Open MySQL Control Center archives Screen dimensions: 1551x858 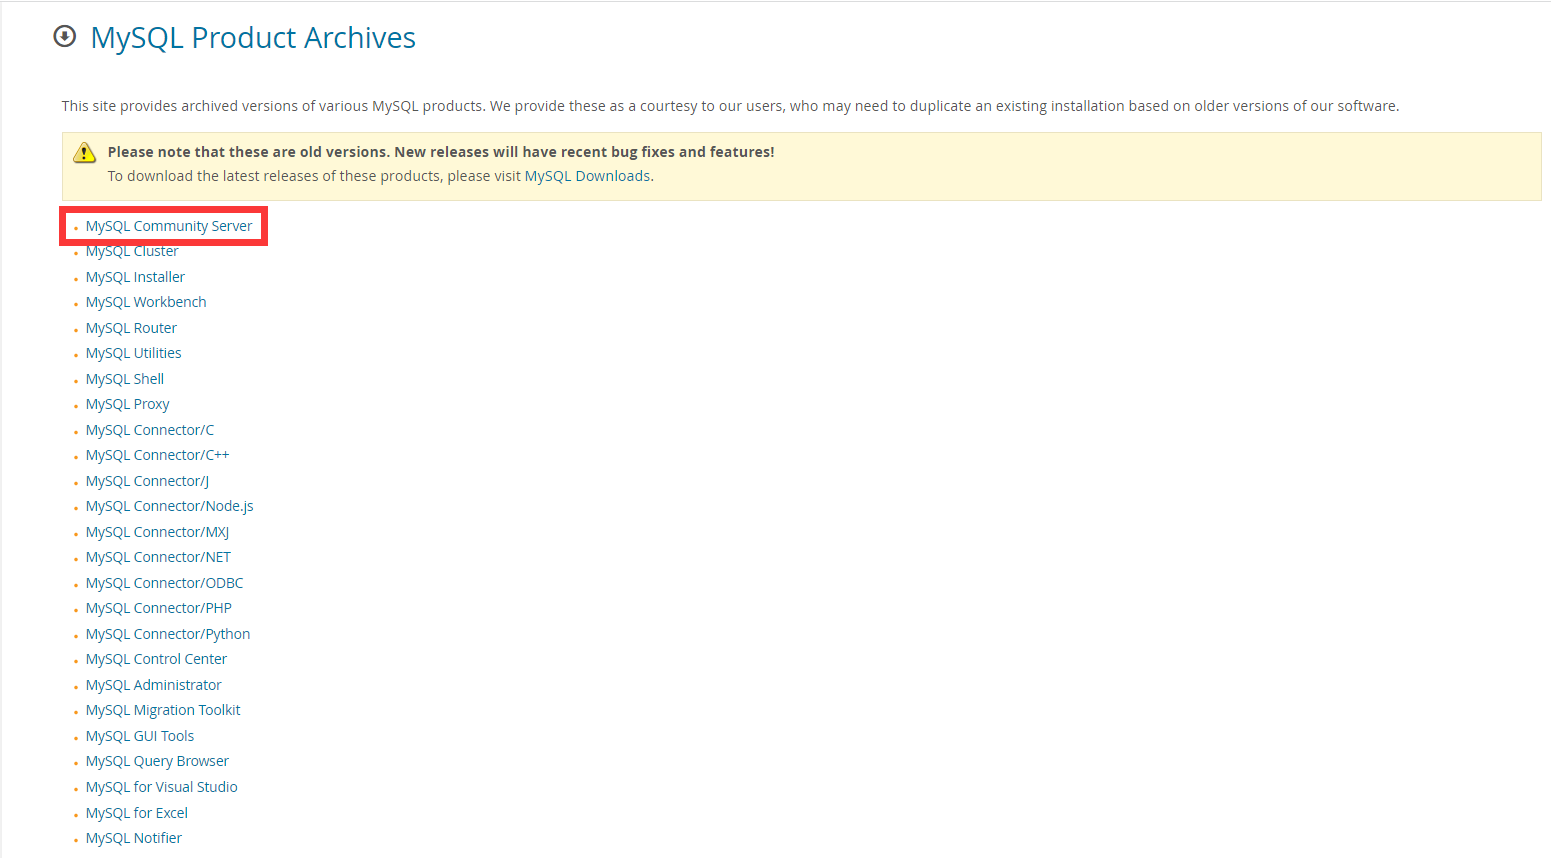point(156,659)
